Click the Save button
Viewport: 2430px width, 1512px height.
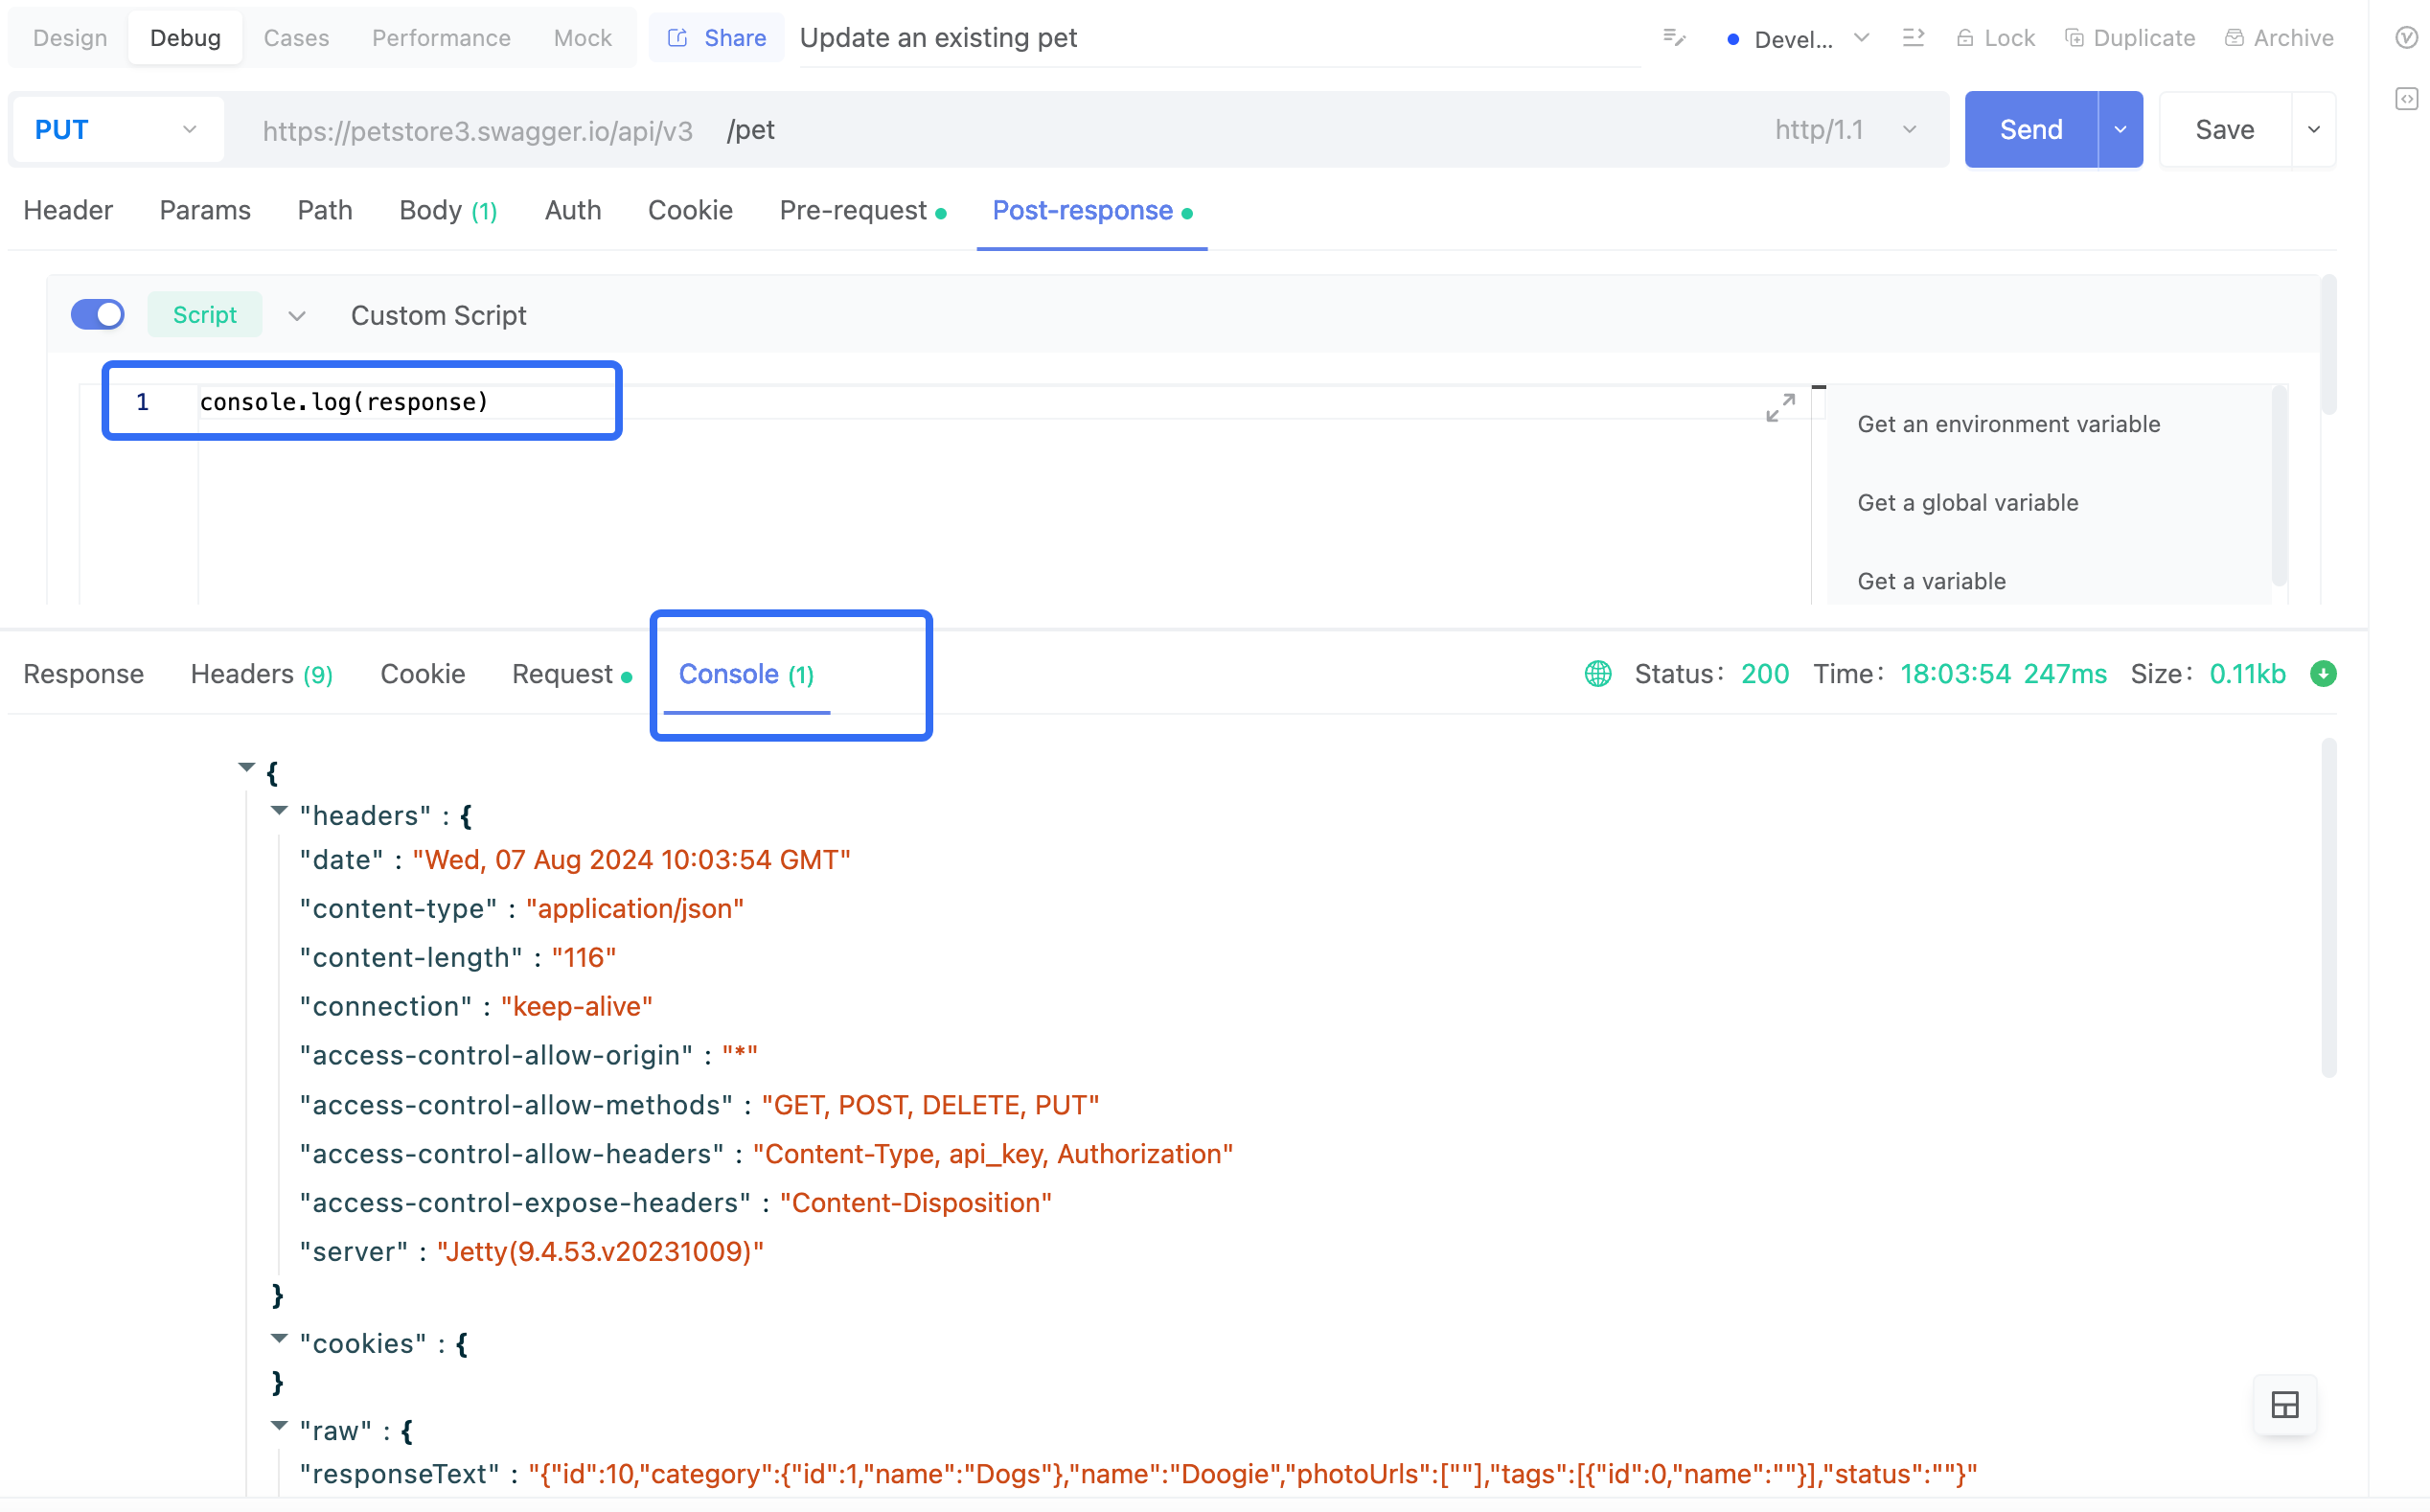(x=2225, y=130)
